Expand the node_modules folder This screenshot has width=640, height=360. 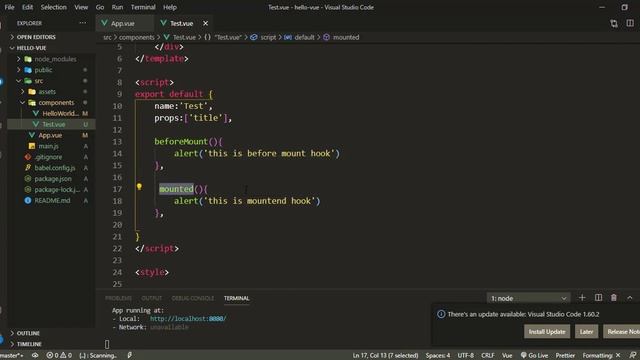[51, 59]
